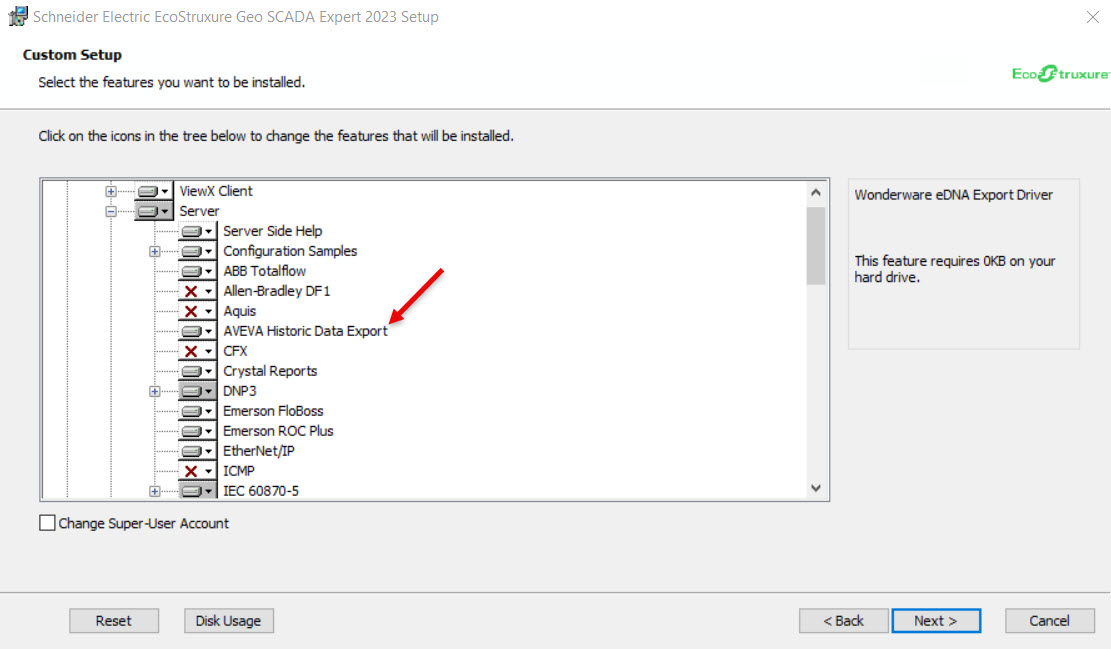Select the Aquis label
The width and height of the screenshot is (1111, 649).
[239, 311]
